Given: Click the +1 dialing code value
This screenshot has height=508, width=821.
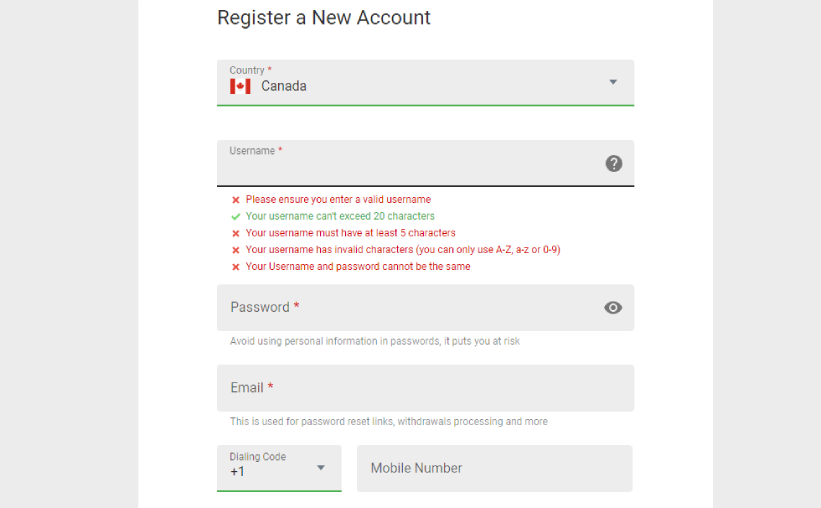Looking at the screenshot, I should pos(238,472).
